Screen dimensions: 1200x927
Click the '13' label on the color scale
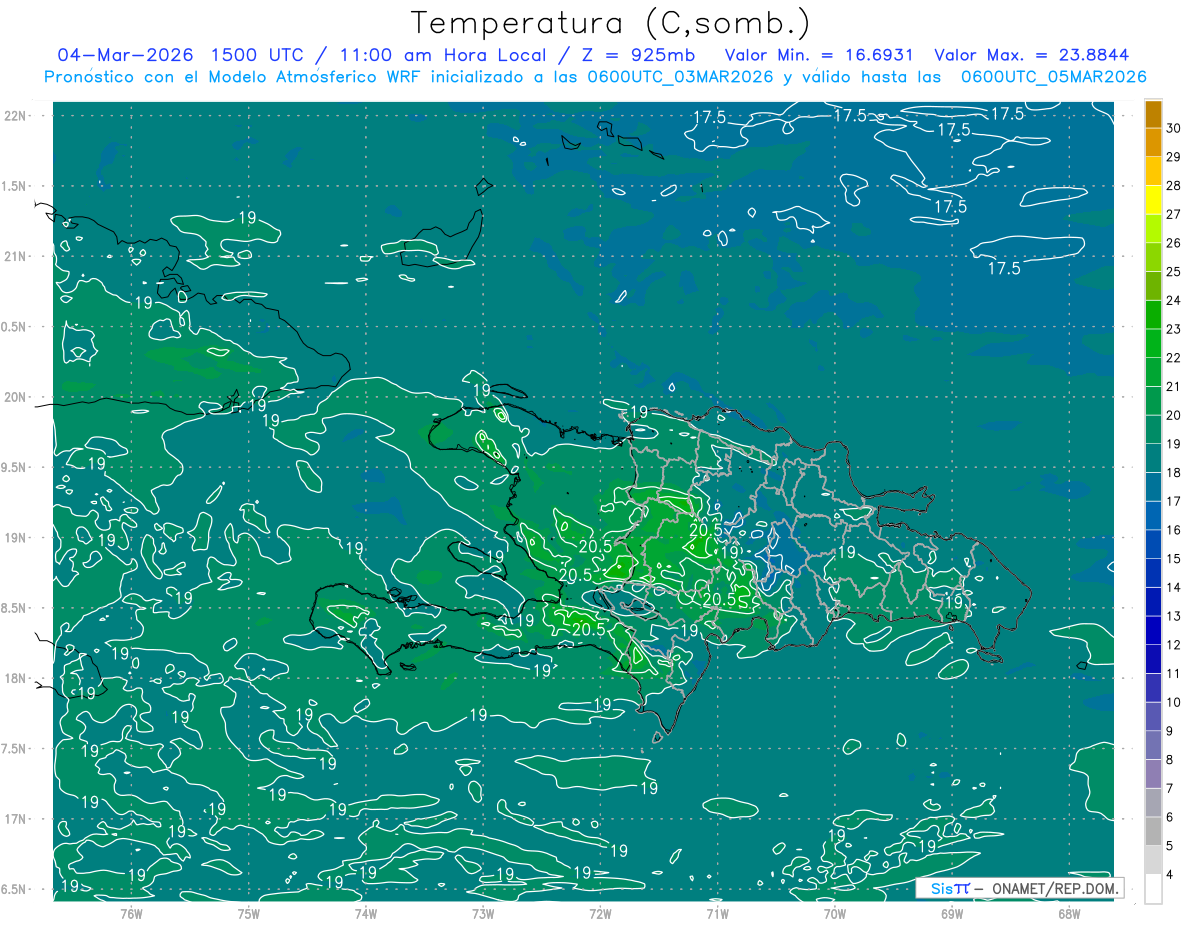[1174, 616]
